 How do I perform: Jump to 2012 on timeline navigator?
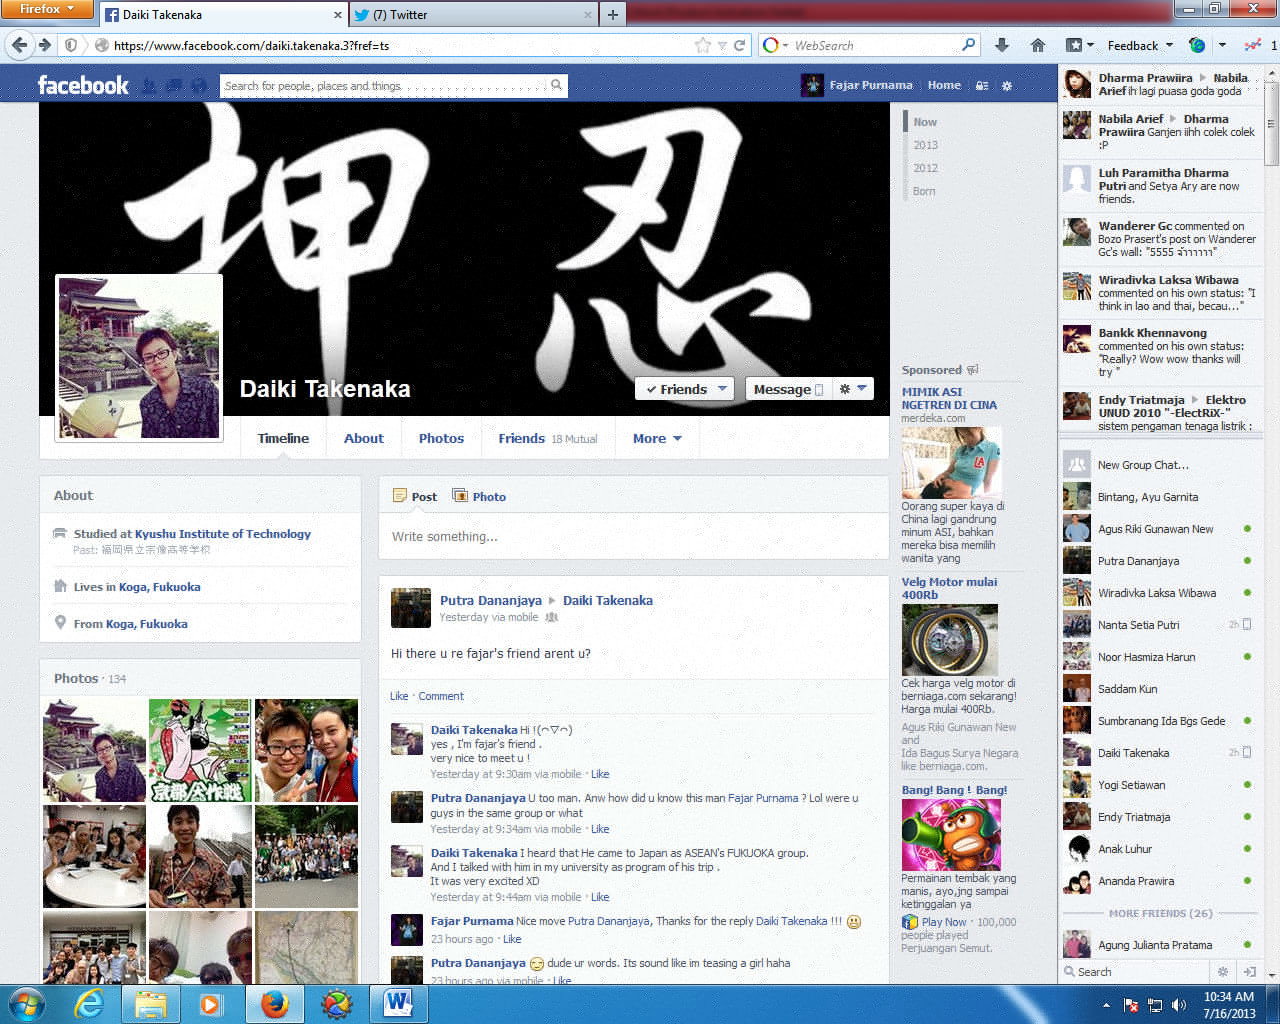[925, 168]
